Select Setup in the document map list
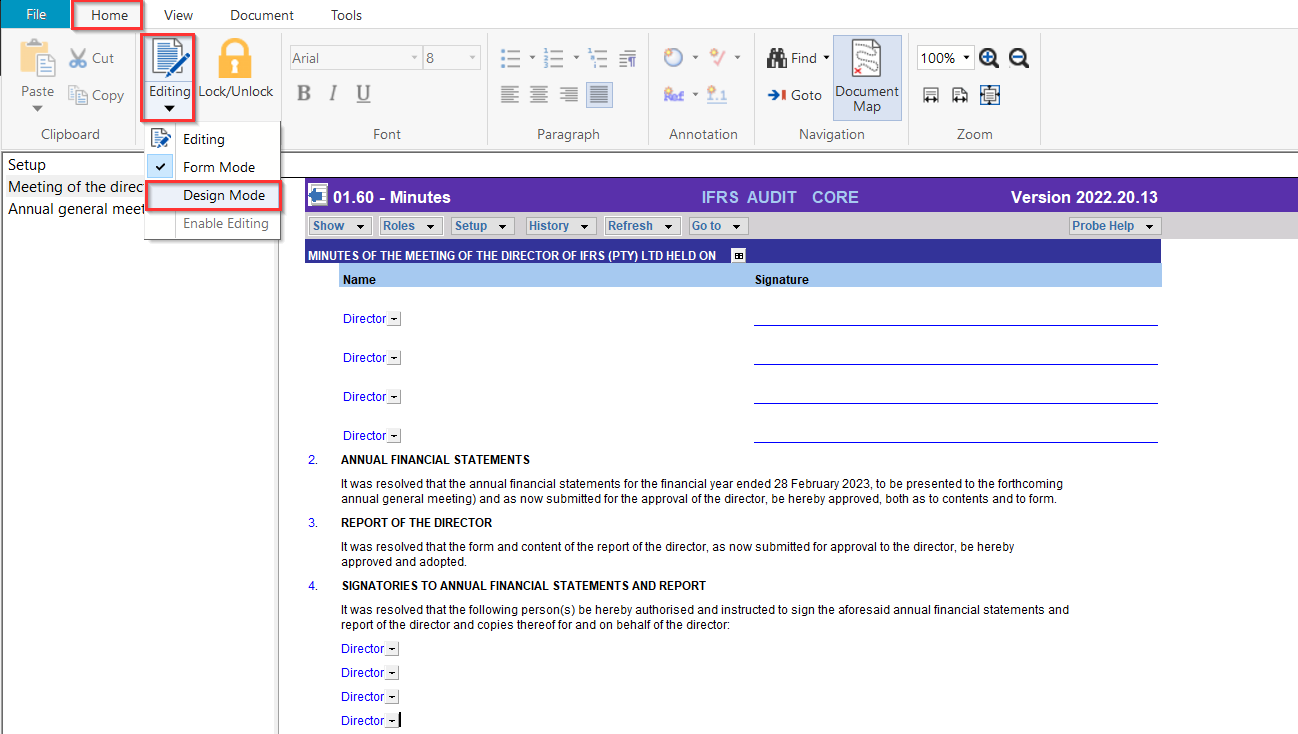This screenshot has width=1298, height=734. pos(27,165)
